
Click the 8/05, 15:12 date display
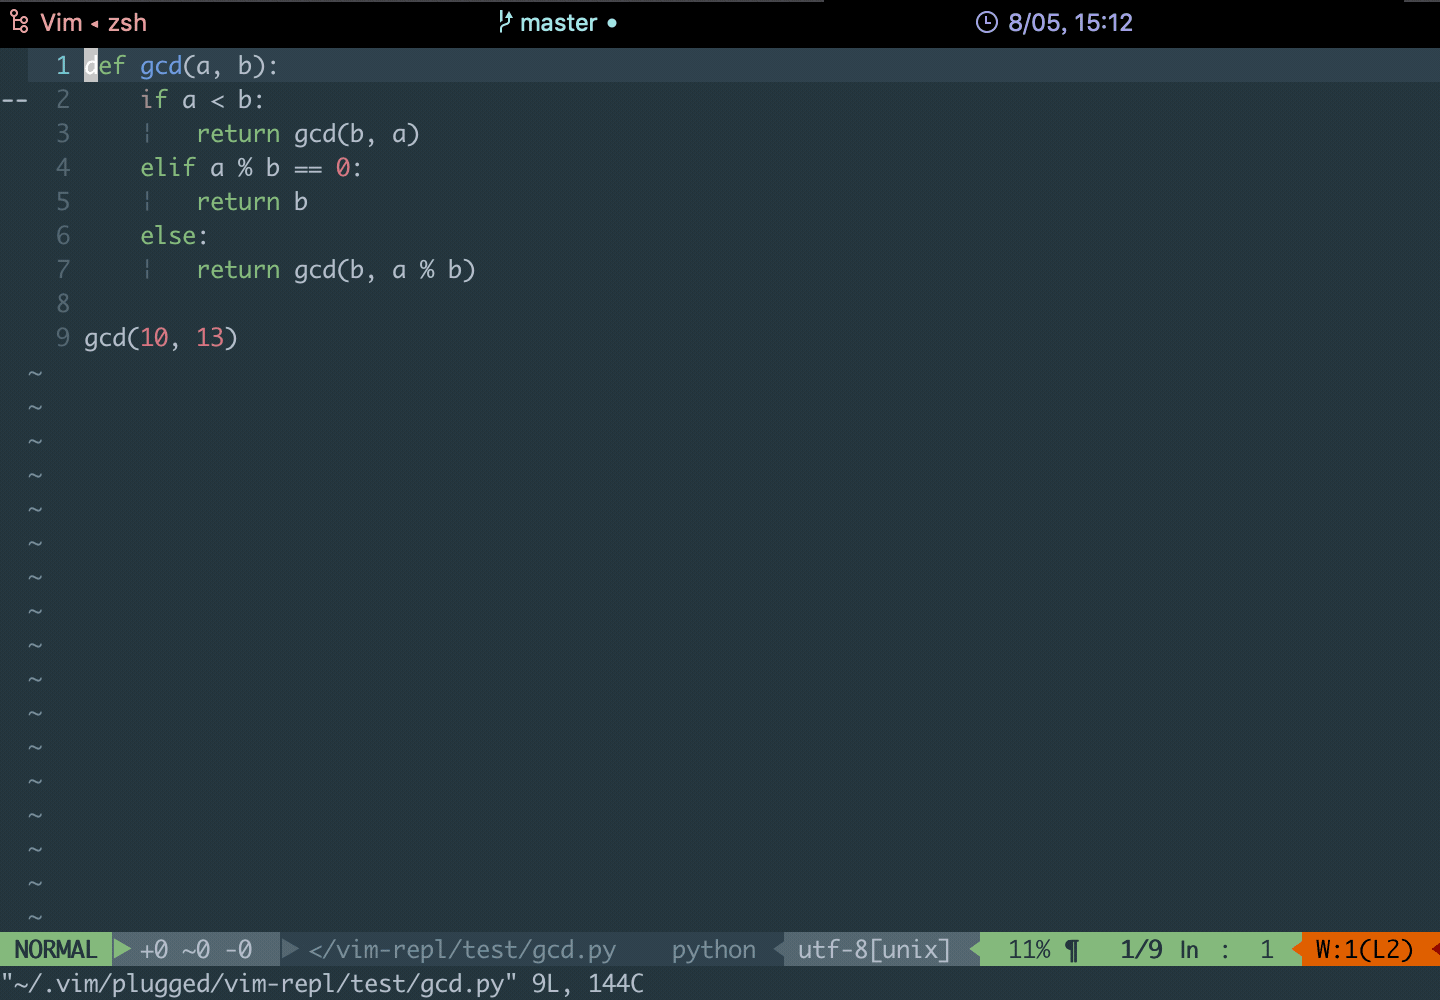(1070, 22)
